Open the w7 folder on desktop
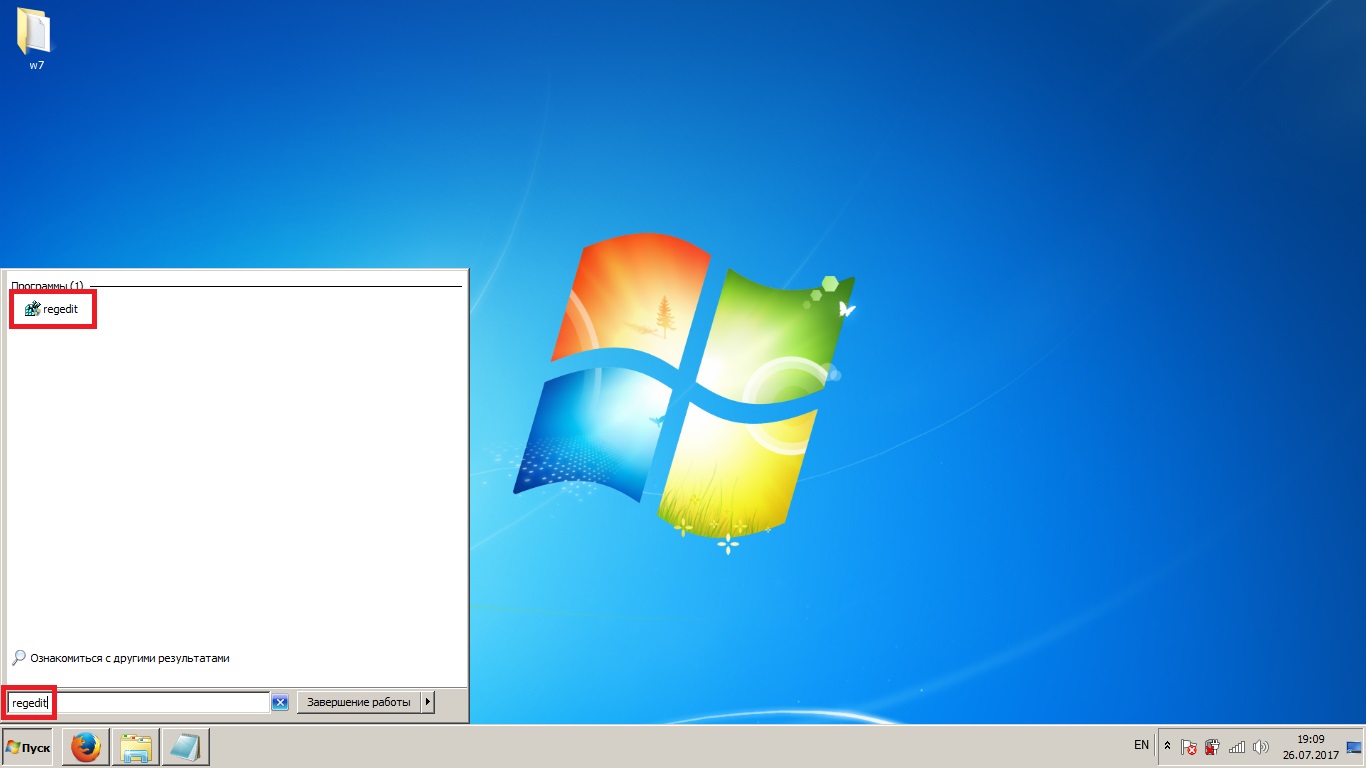The image size is (1366, 768). (36, 39)
